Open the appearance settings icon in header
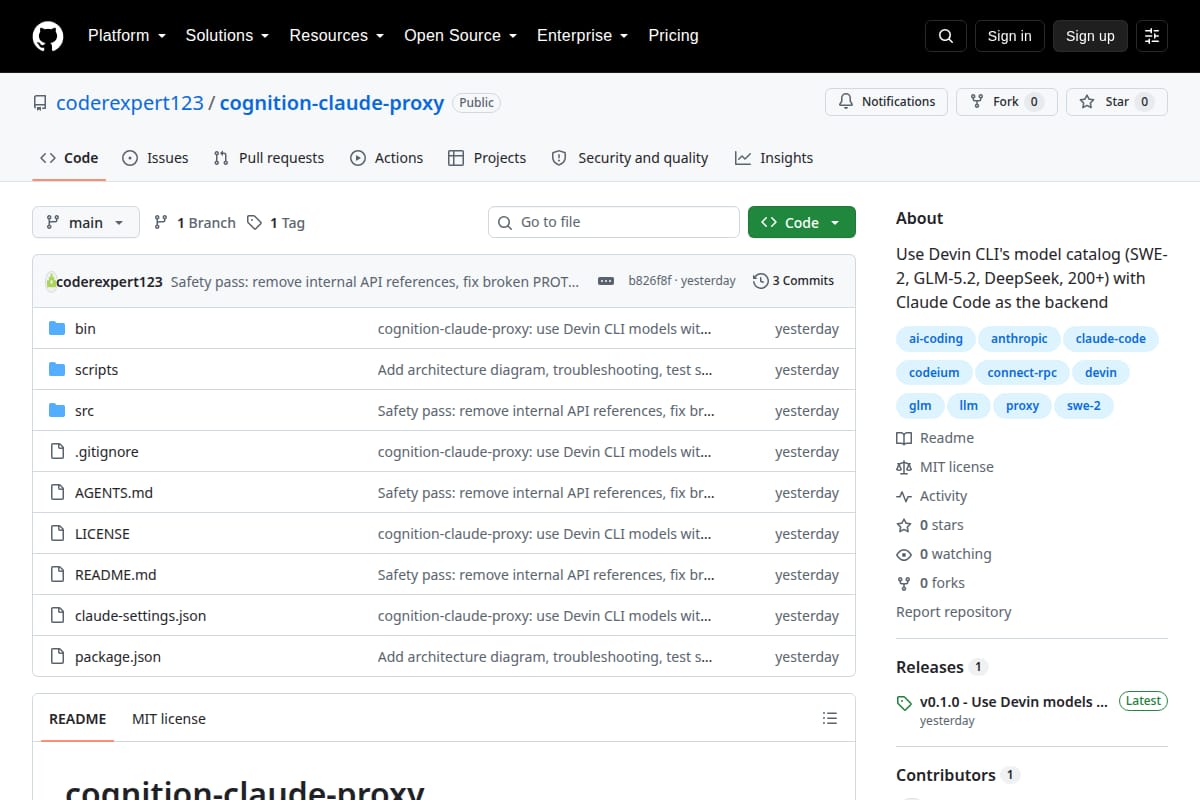 (x=1152, y=36)
